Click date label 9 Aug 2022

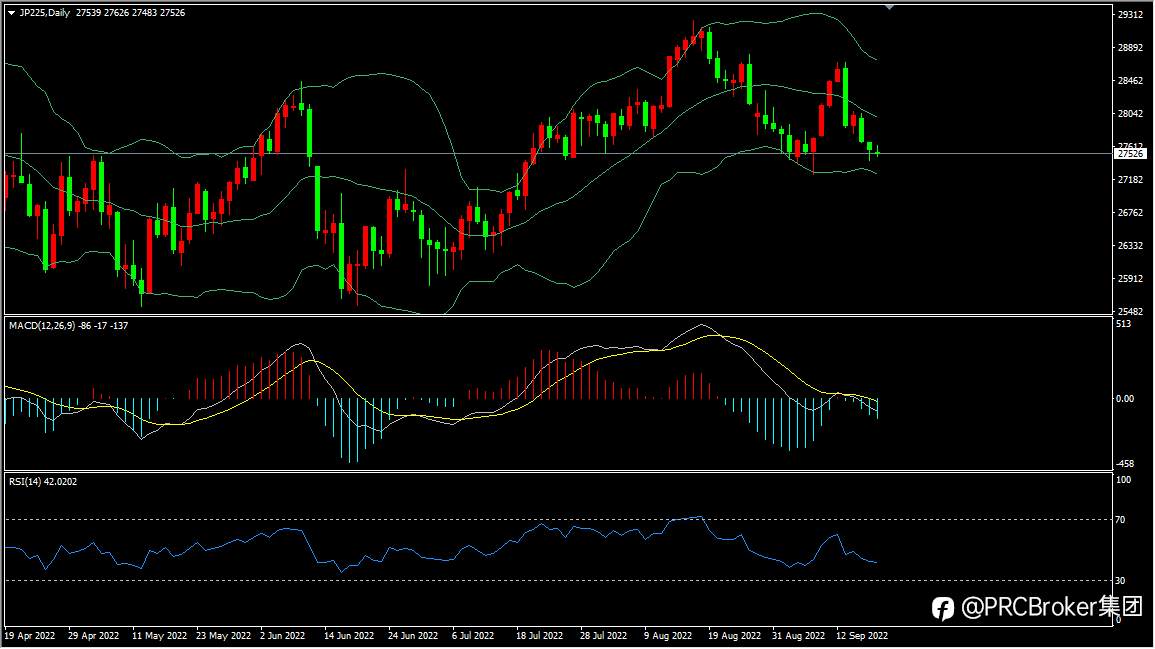[x=667, y=636]
